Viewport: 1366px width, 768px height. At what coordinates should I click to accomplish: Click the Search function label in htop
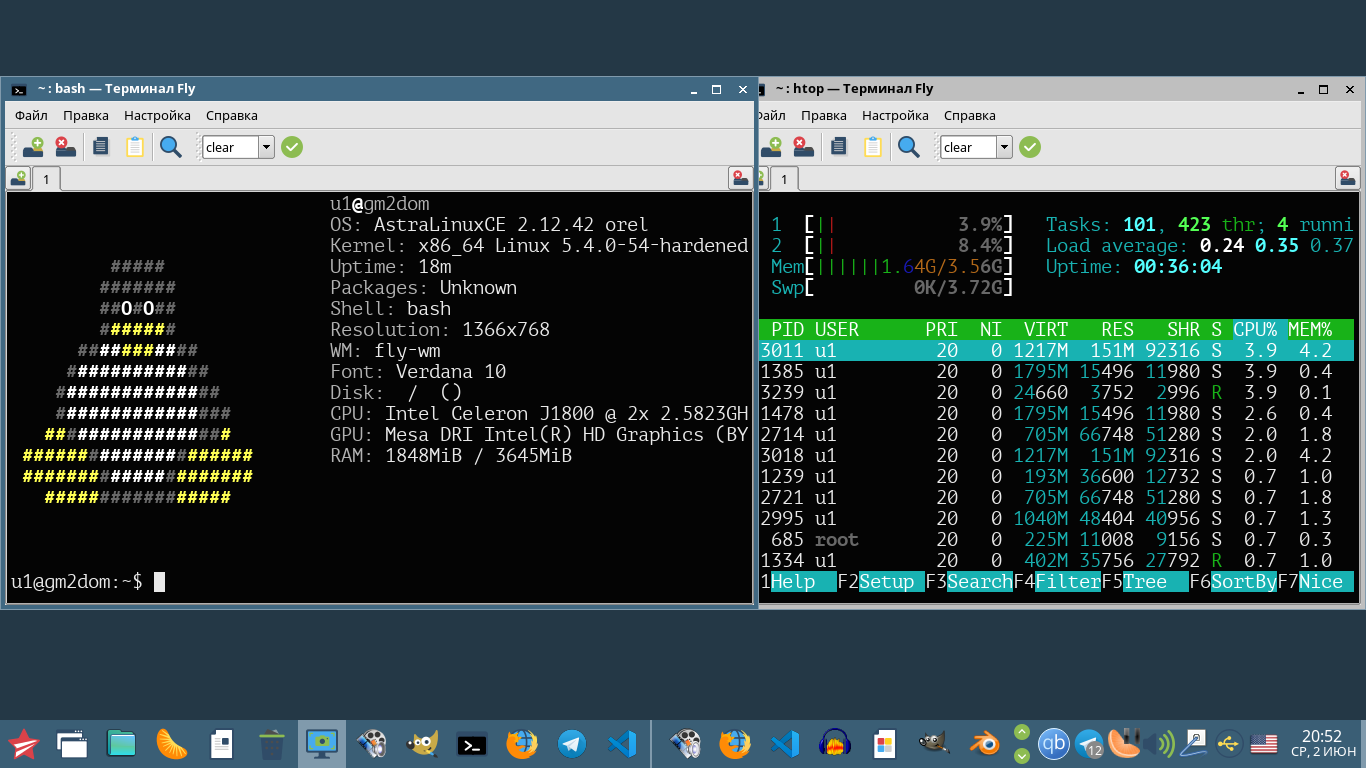(x=979, y=582)
